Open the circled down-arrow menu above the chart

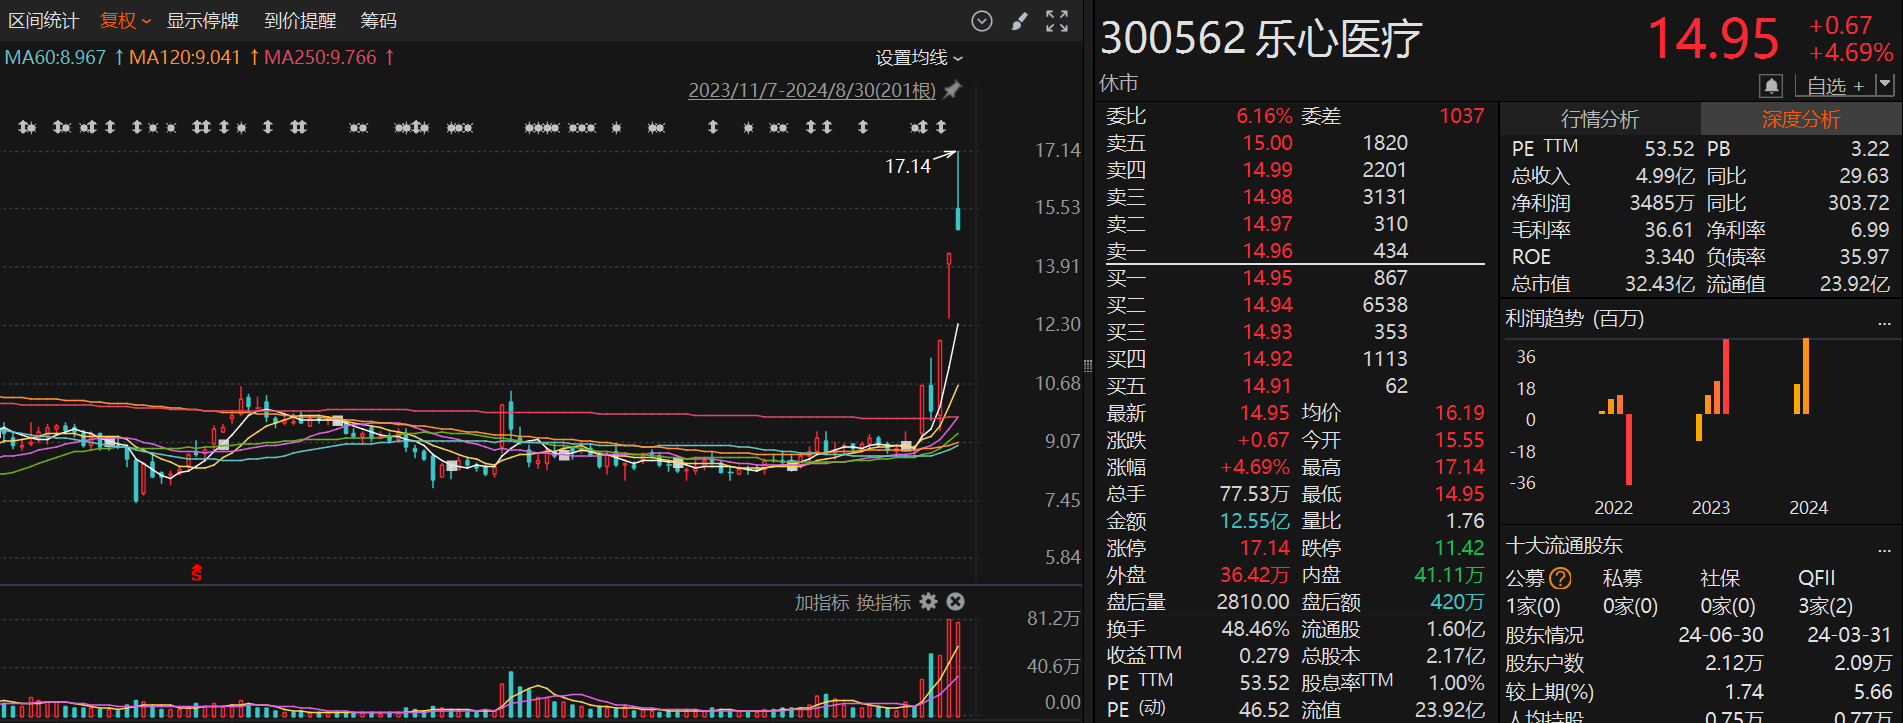(x=982, y=21)
